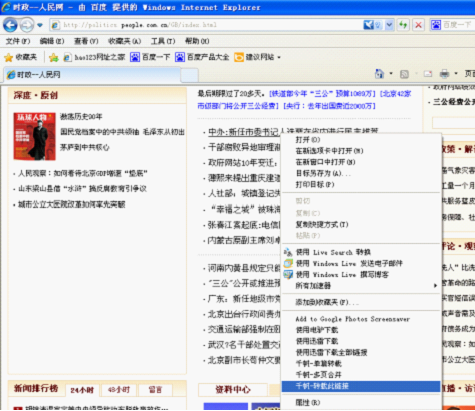Open the 查看(V) menu
This screenshot has height=411, width=475.
86,41
